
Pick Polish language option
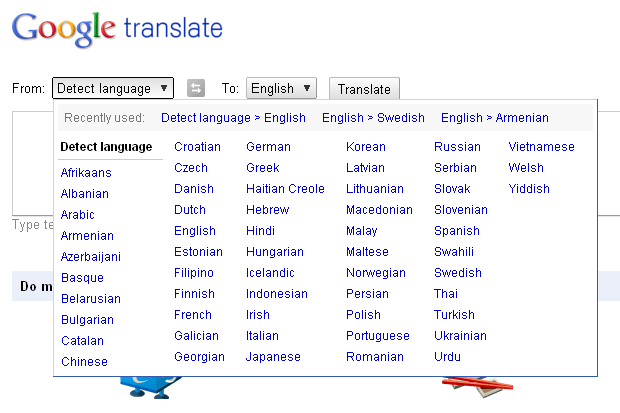363,314
